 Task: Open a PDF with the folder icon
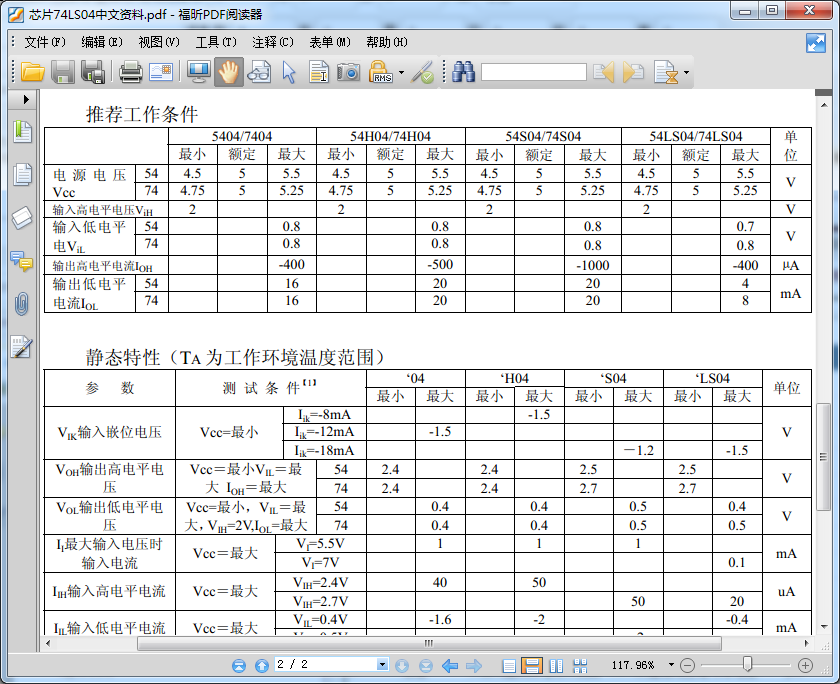pyautogui.click(x=32, y=72)
